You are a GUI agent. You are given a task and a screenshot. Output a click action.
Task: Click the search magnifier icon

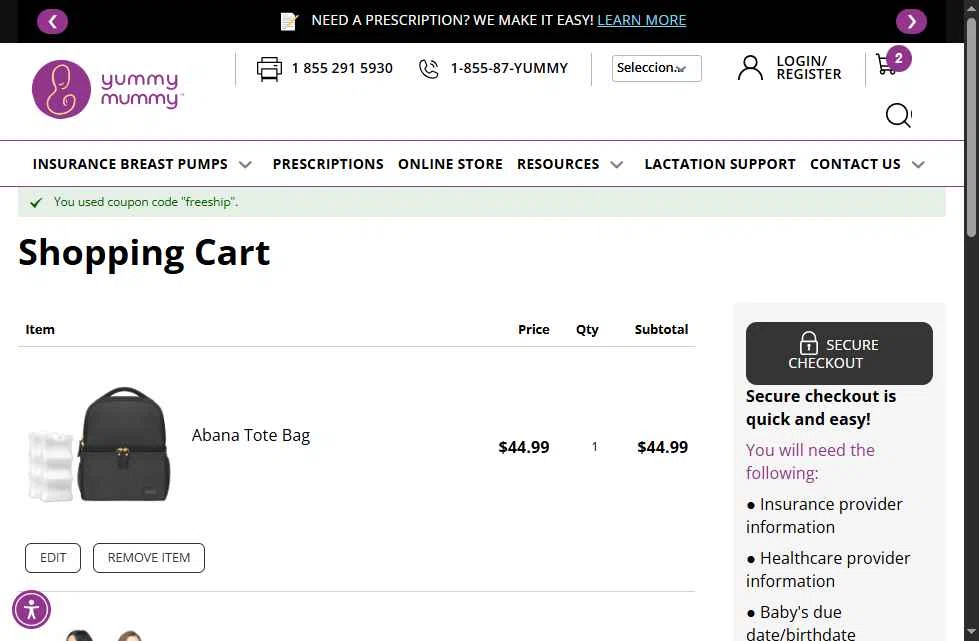tap(898, 115)
